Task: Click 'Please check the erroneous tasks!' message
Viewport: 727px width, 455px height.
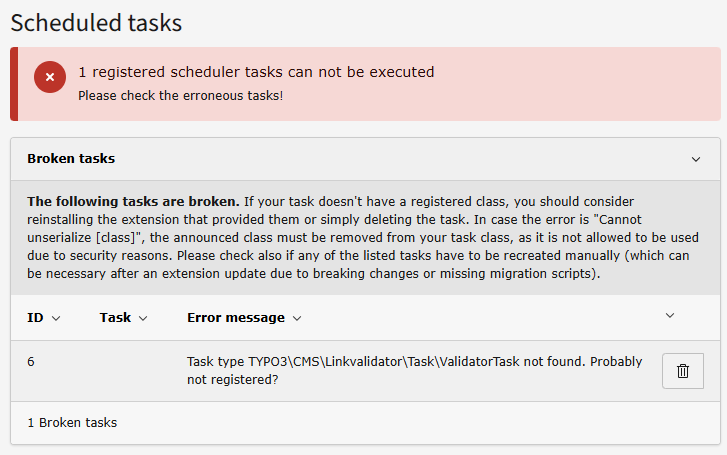Action: [180, 96]
